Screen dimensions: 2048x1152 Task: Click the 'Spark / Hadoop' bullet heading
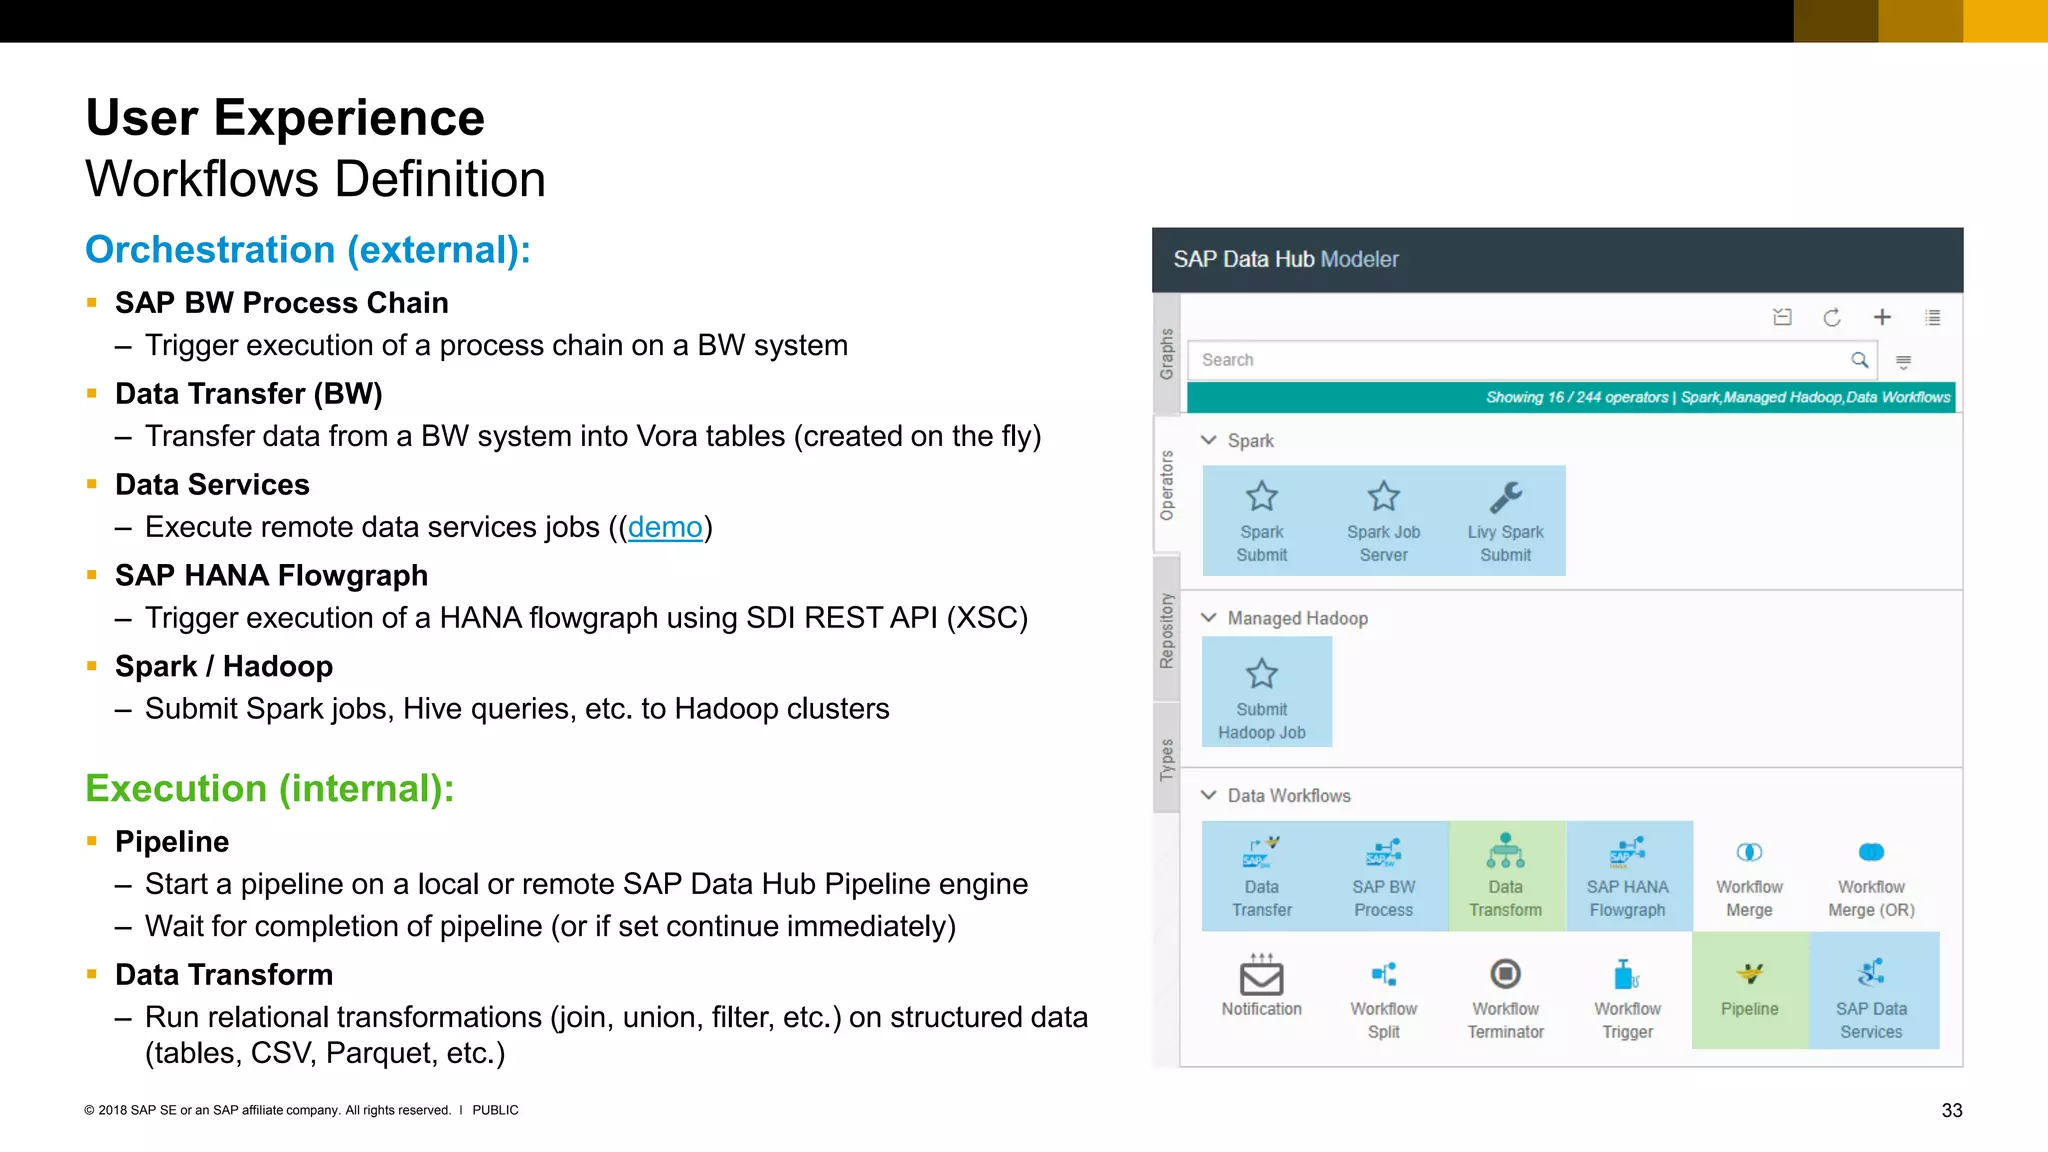pos(224,667)
